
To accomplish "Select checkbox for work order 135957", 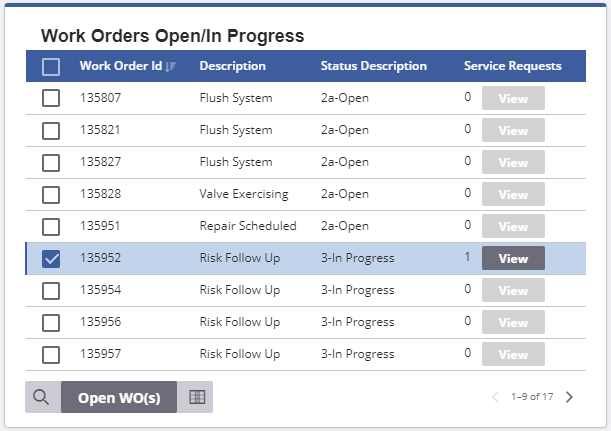I will click(51, 354).
